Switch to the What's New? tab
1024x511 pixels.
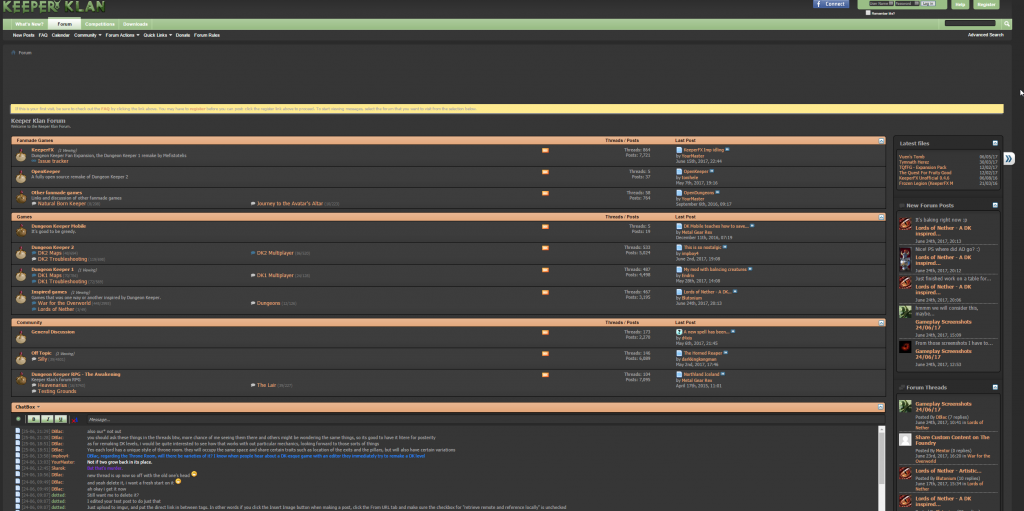(x=29, y=24)
